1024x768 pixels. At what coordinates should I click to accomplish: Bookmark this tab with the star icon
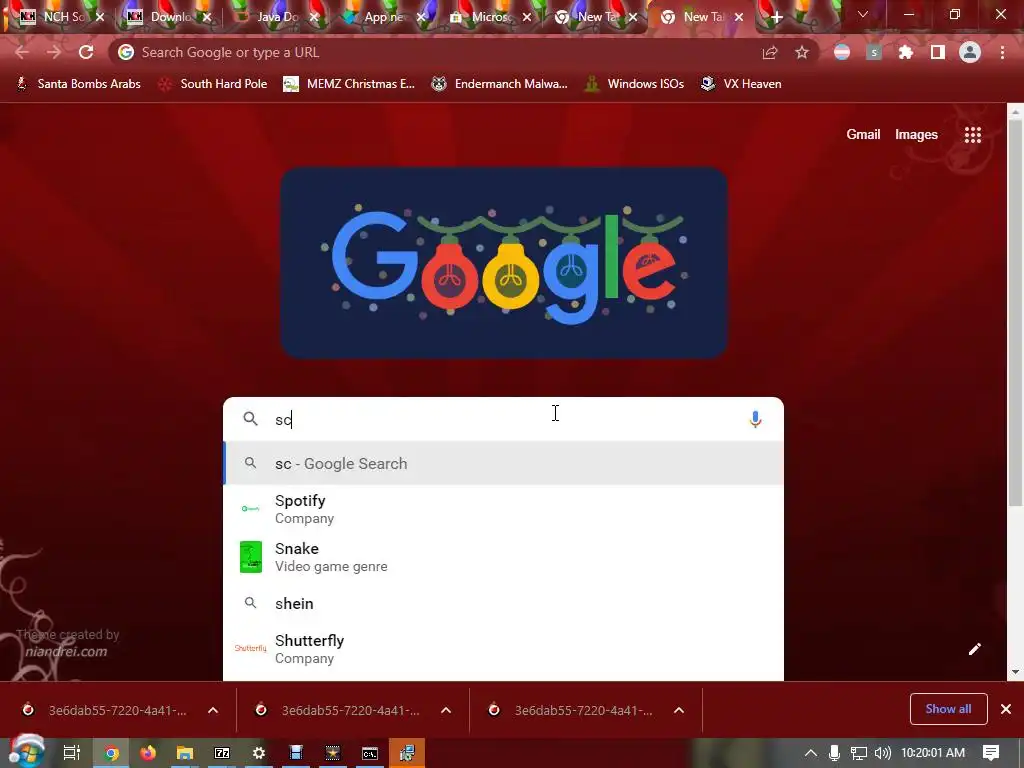pyautogui.click(x=802, y=52)
